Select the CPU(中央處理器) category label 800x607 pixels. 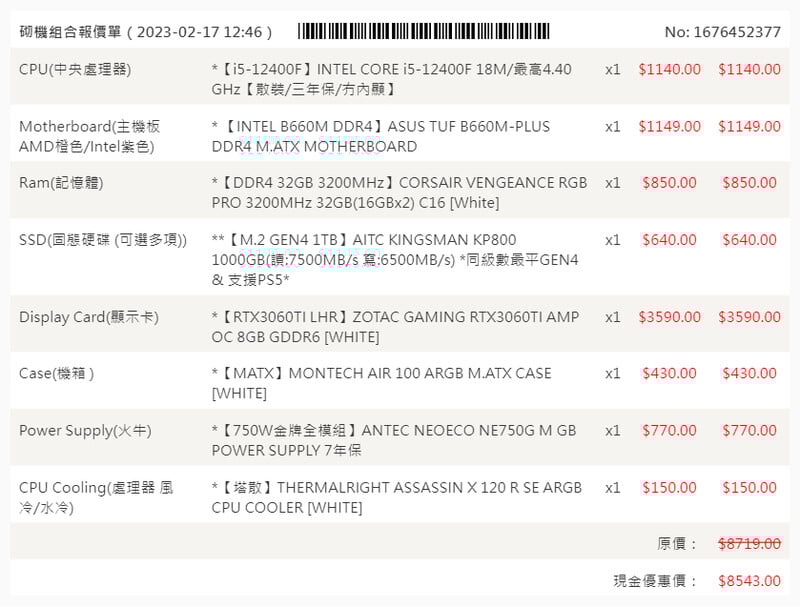coord(75,70)
